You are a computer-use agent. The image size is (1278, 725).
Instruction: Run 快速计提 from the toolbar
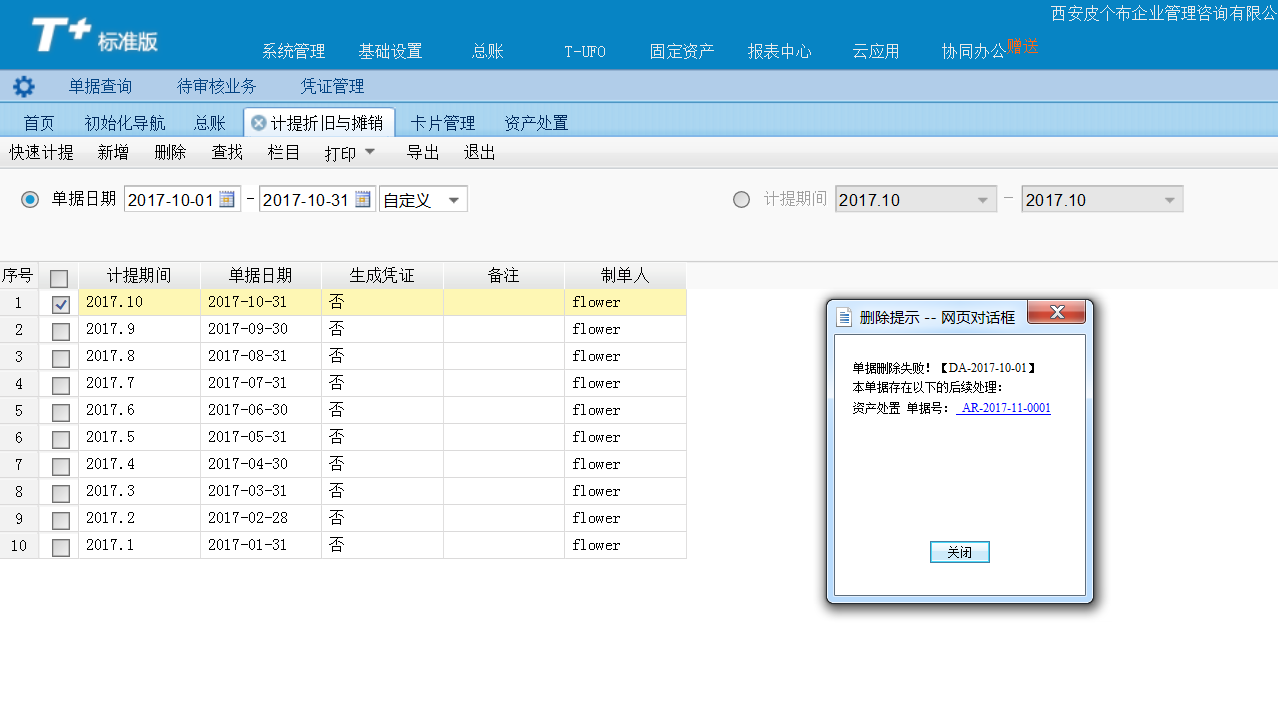coord(41,152)
